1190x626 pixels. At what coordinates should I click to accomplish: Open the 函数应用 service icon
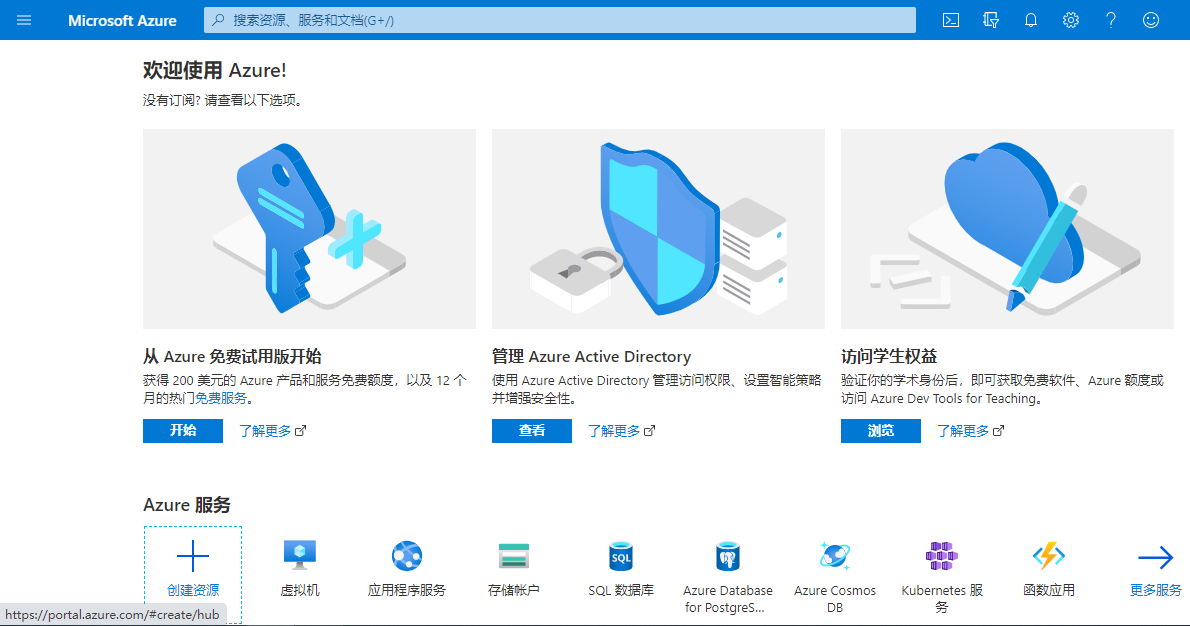pyautogui.click(x=1049, y=556)
